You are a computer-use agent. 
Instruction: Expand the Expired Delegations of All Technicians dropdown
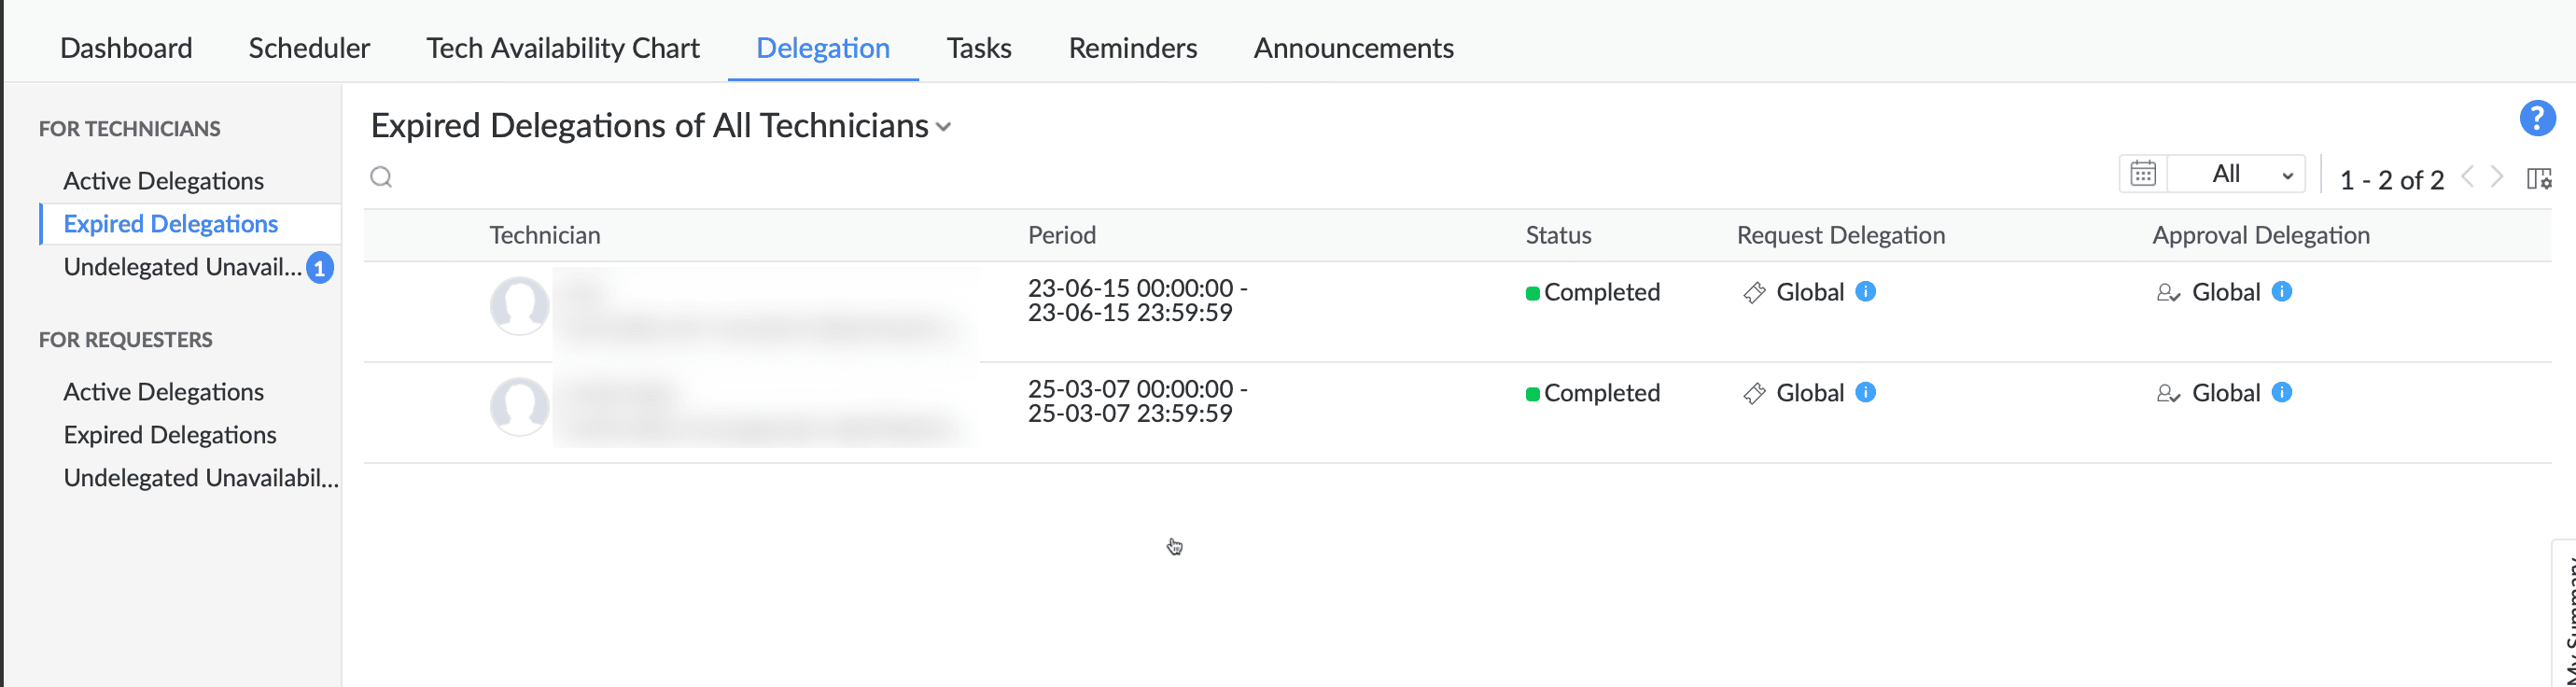(x=943, y=127)
